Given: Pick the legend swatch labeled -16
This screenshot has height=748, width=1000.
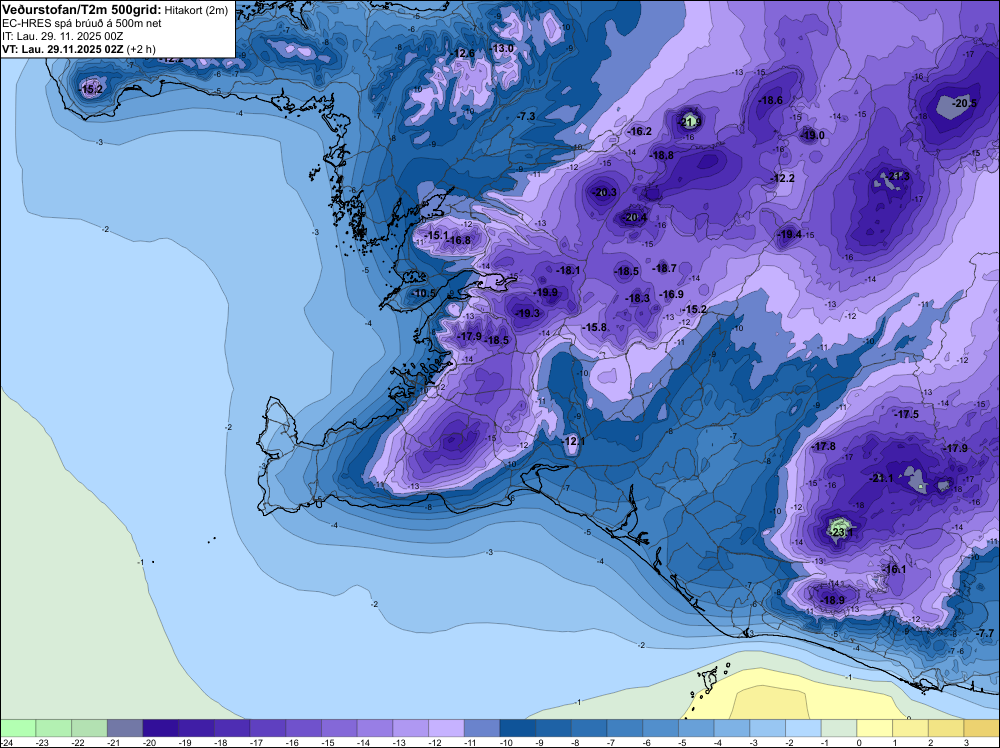Looking at the screenshot, I should click(304, 728).
